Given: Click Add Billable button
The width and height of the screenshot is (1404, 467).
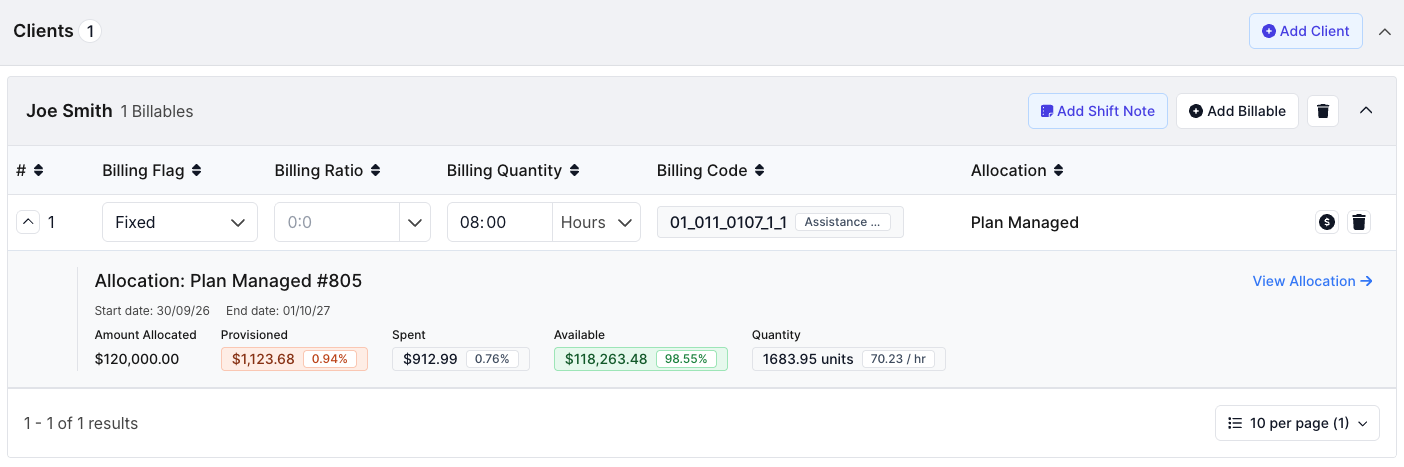Looking at the screenshot, I should click(1237, 111).
